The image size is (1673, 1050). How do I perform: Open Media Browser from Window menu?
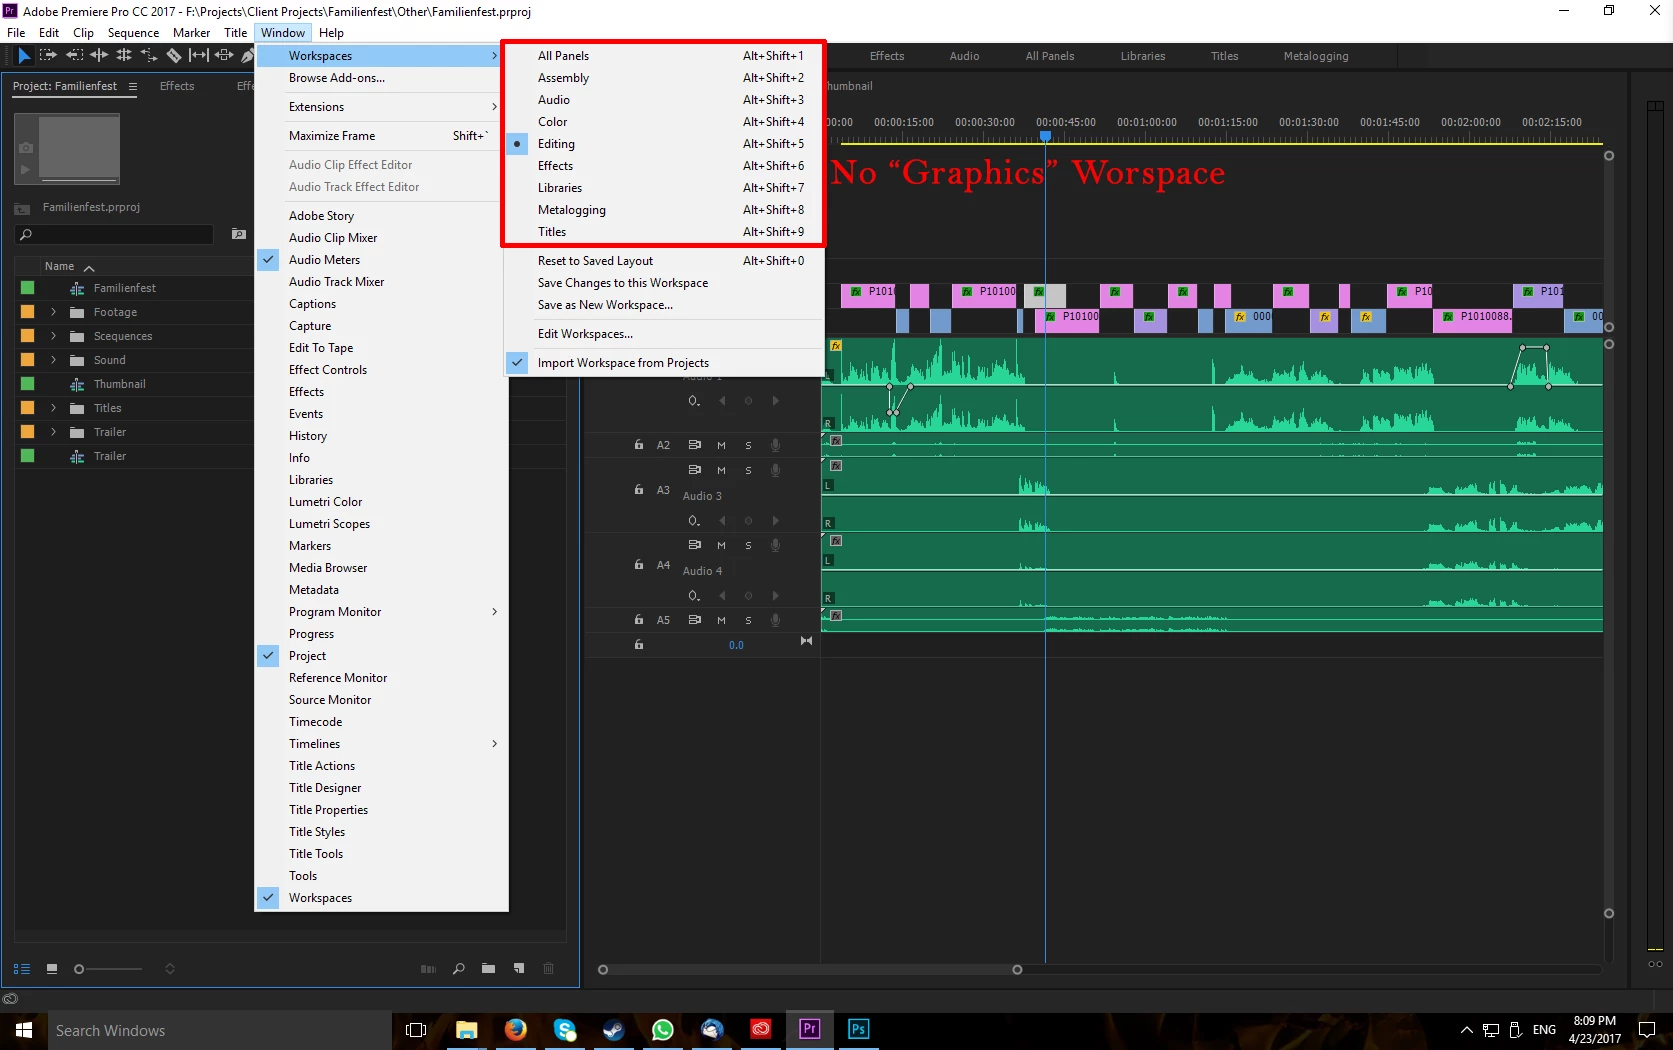coord(382,568)
